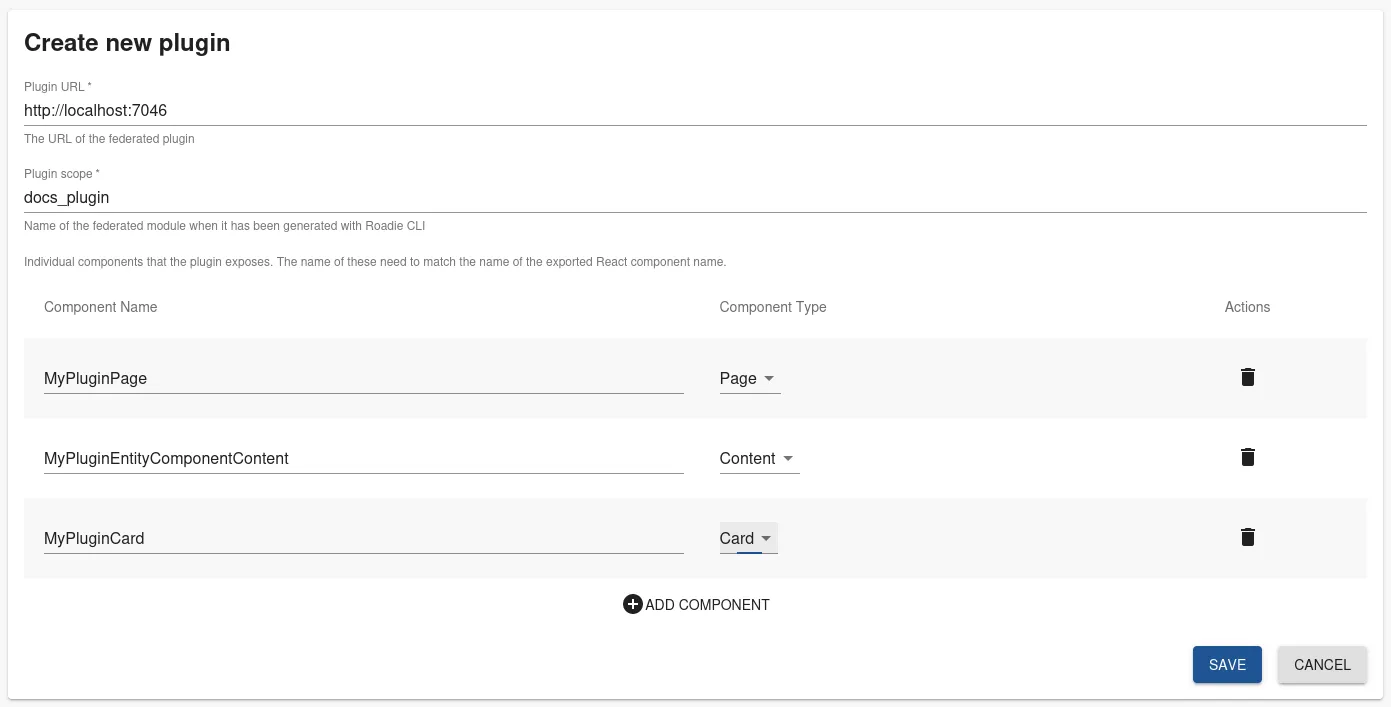Click the MyPluginPage name field

(x=300, y=378)
